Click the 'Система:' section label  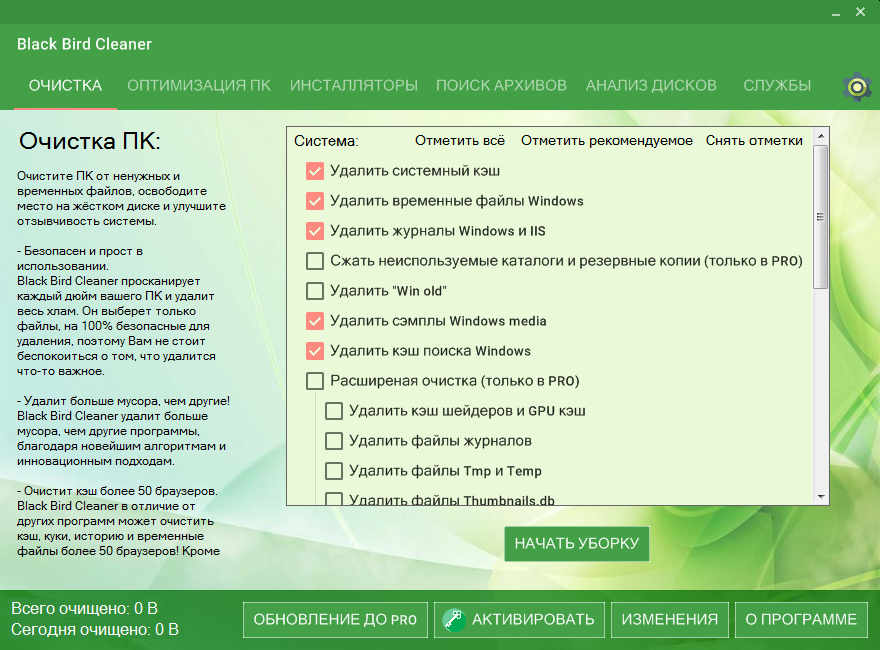[x=326, y=141]
